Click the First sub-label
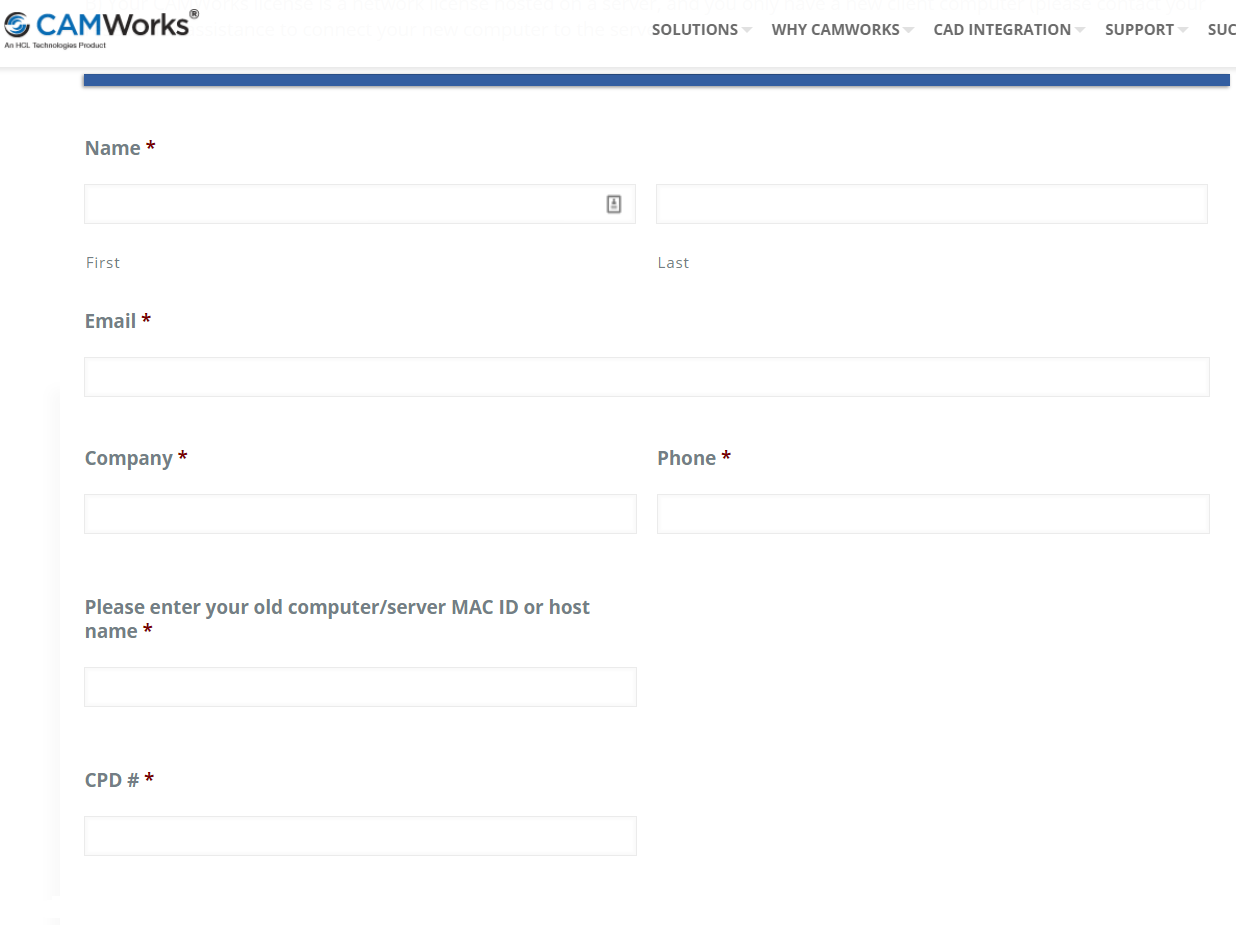 click(x=103, y=263)
